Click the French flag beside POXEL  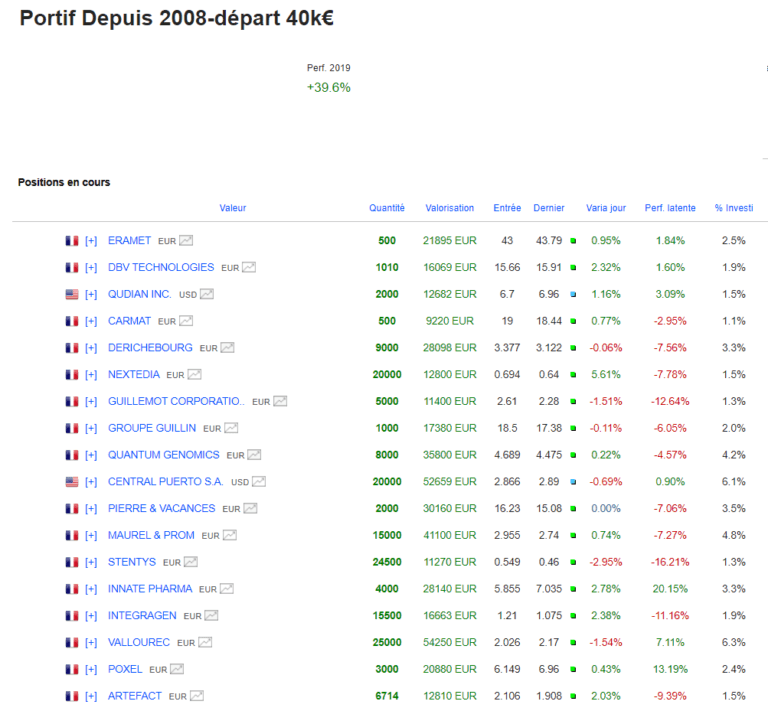(x=71, y=669)
